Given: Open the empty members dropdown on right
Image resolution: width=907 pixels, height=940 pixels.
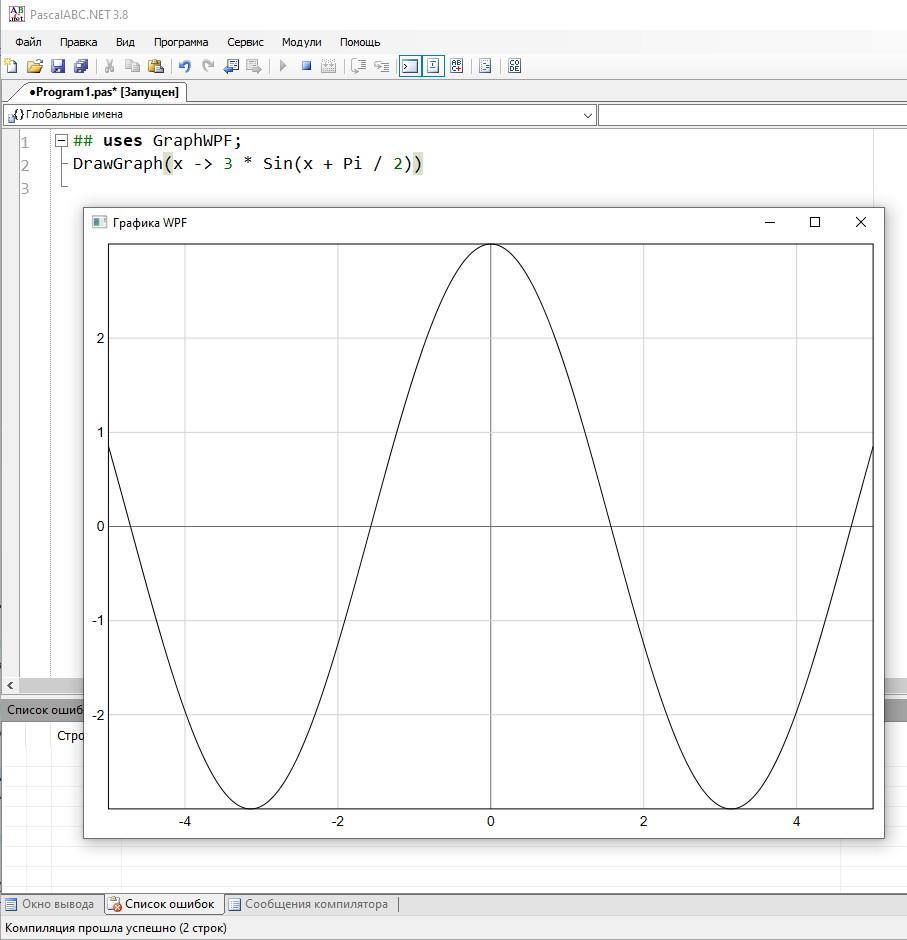Looking at the screenshot, I should coord(750,115).
